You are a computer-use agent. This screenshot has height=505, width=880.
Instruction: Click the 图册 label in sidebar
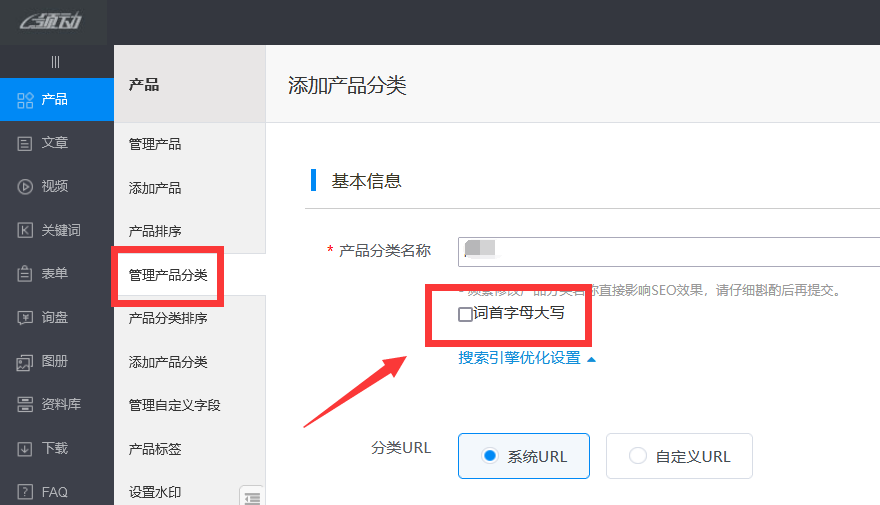pyautogui.click(x=54, y=361)
